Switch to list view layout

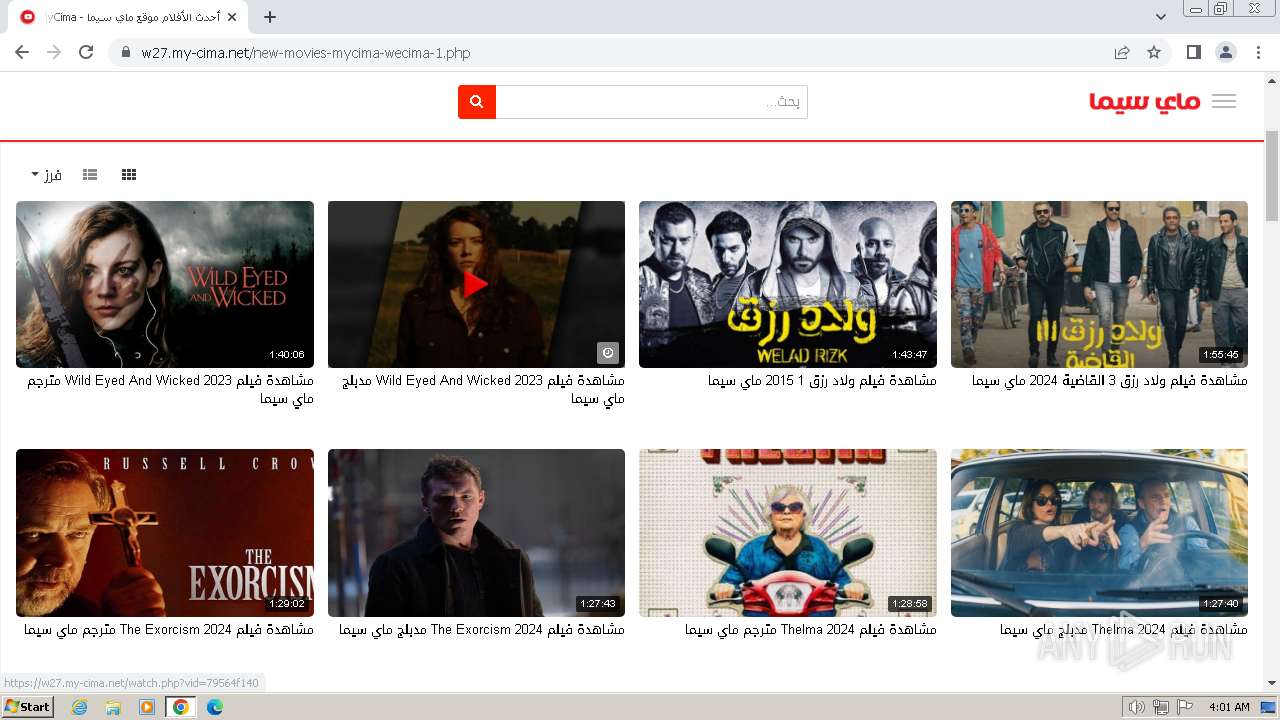pos(90,175)
